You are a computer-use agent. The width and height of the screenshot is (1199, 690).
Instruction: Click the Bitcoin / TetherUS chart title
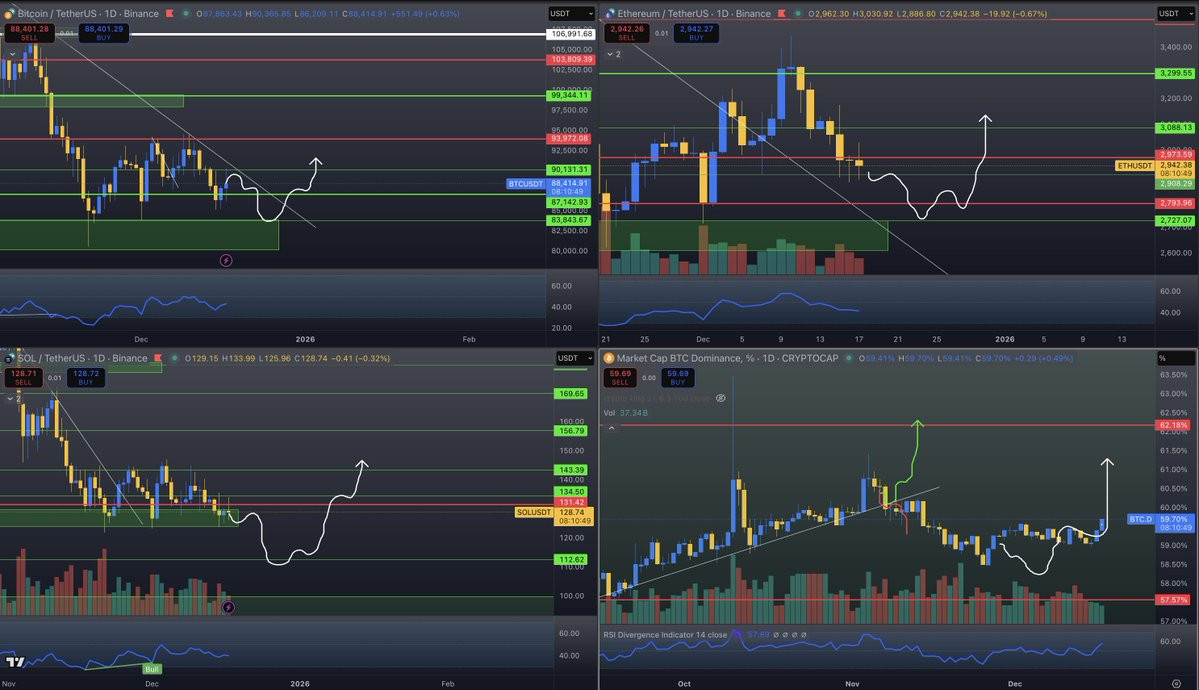pyautogui.click(x=88, y=14)
